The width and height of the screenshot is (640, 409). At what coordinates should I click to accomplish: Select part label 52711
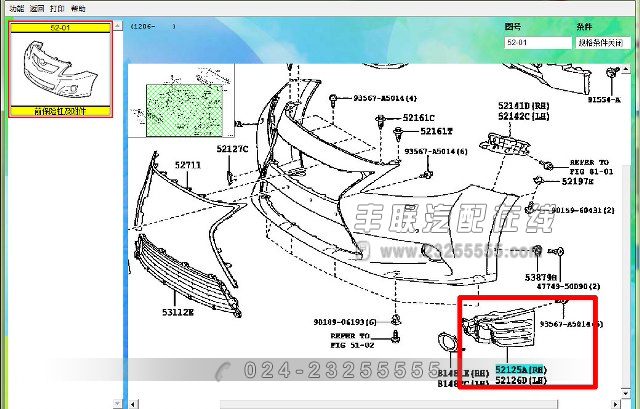pyautogui.click(x=188, y=165)
